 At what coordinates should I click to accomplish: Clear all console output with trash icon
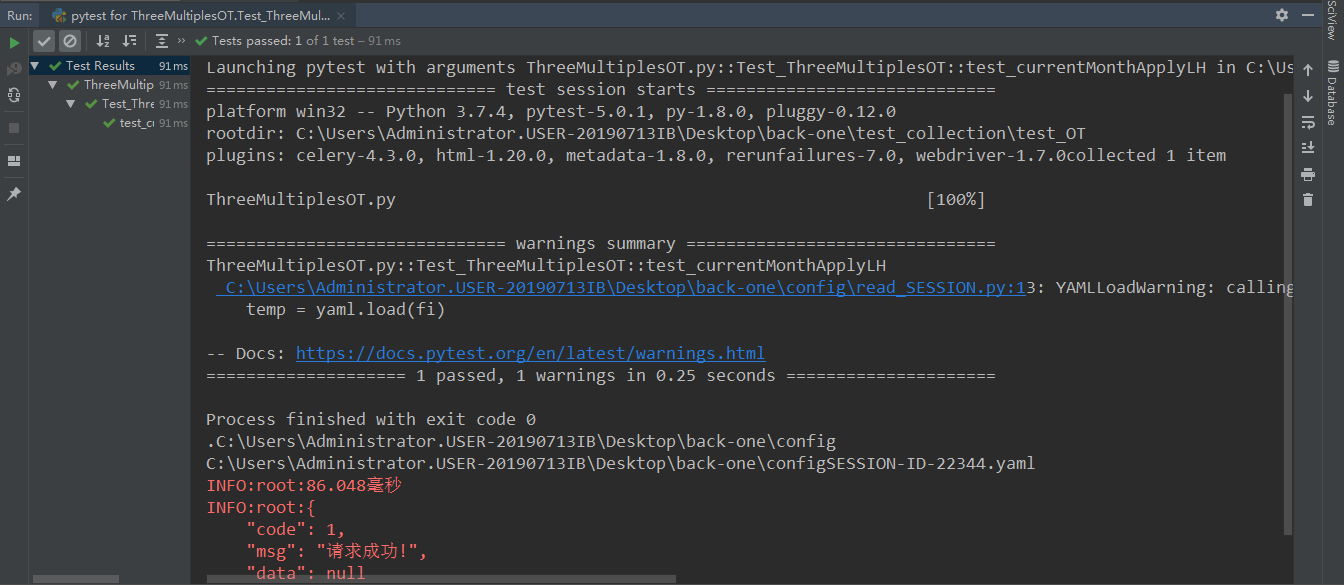[1307, 200]
